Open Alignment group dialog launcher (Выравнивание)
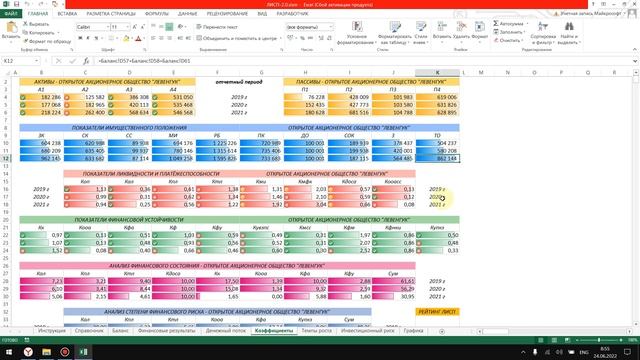 [x=281, y=50]
